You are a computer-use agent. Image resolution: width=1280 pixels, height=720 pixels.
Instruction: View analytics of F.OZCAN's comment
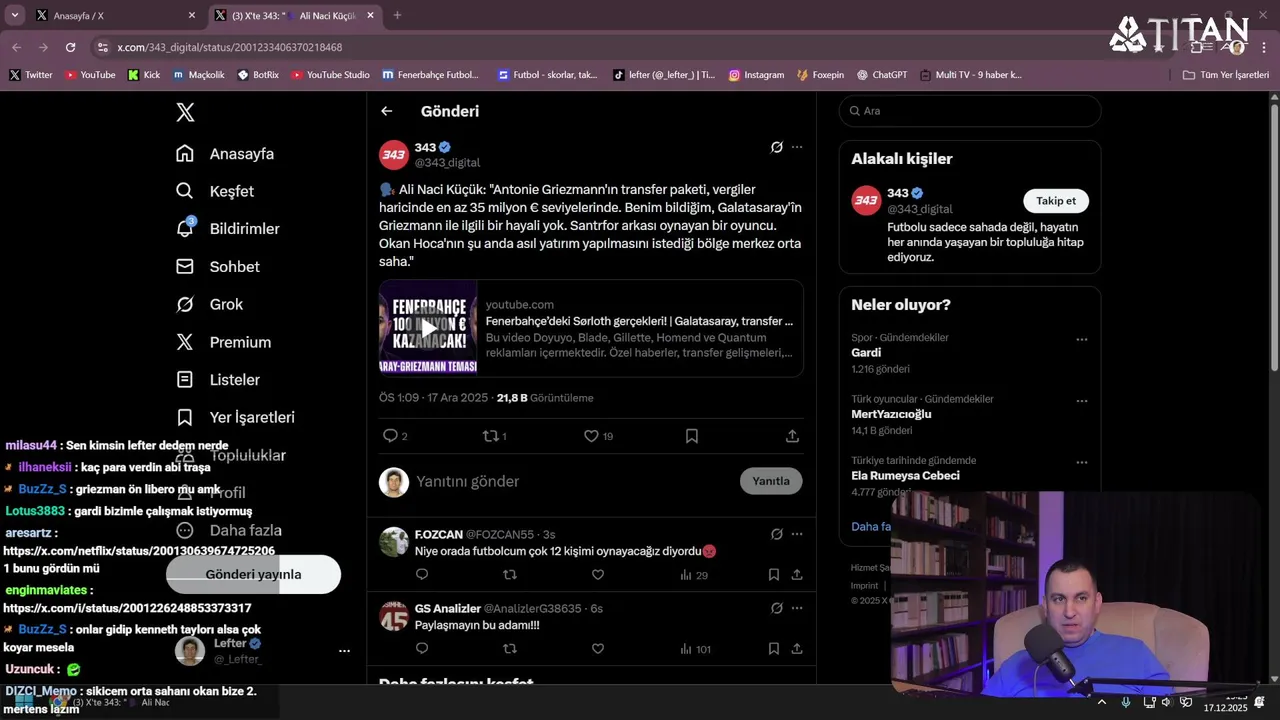pyautogui.click(x=693, y=575)
